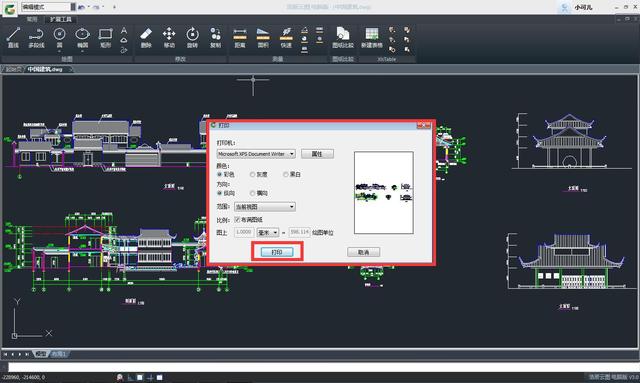Viewport: 640px width, 383px height.
Task: Open the Microsoft XPS Document Writer printer dropdown
Action: 256,154
